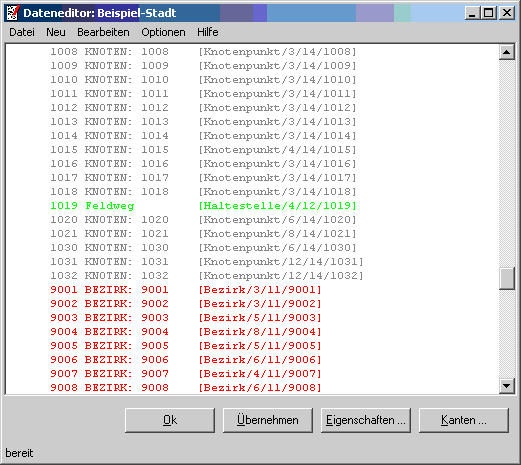This screenshot has width=521, height=465.
Task: Open the Optionen menu
Action: [163, 32]
